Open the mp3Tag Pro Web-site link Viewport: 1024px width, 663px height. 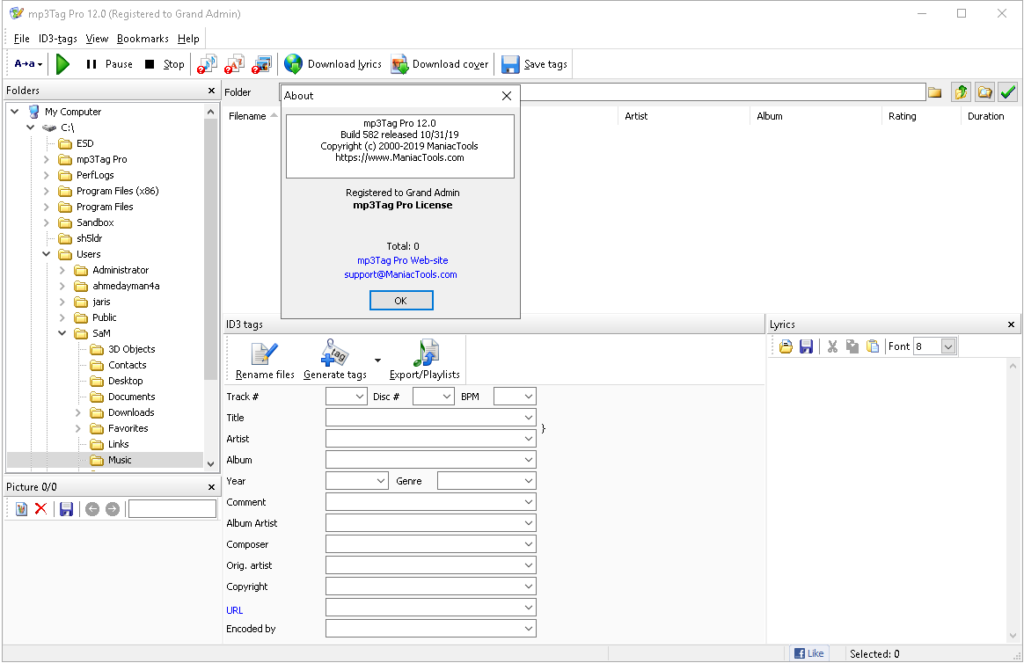[x=401, y=261]
